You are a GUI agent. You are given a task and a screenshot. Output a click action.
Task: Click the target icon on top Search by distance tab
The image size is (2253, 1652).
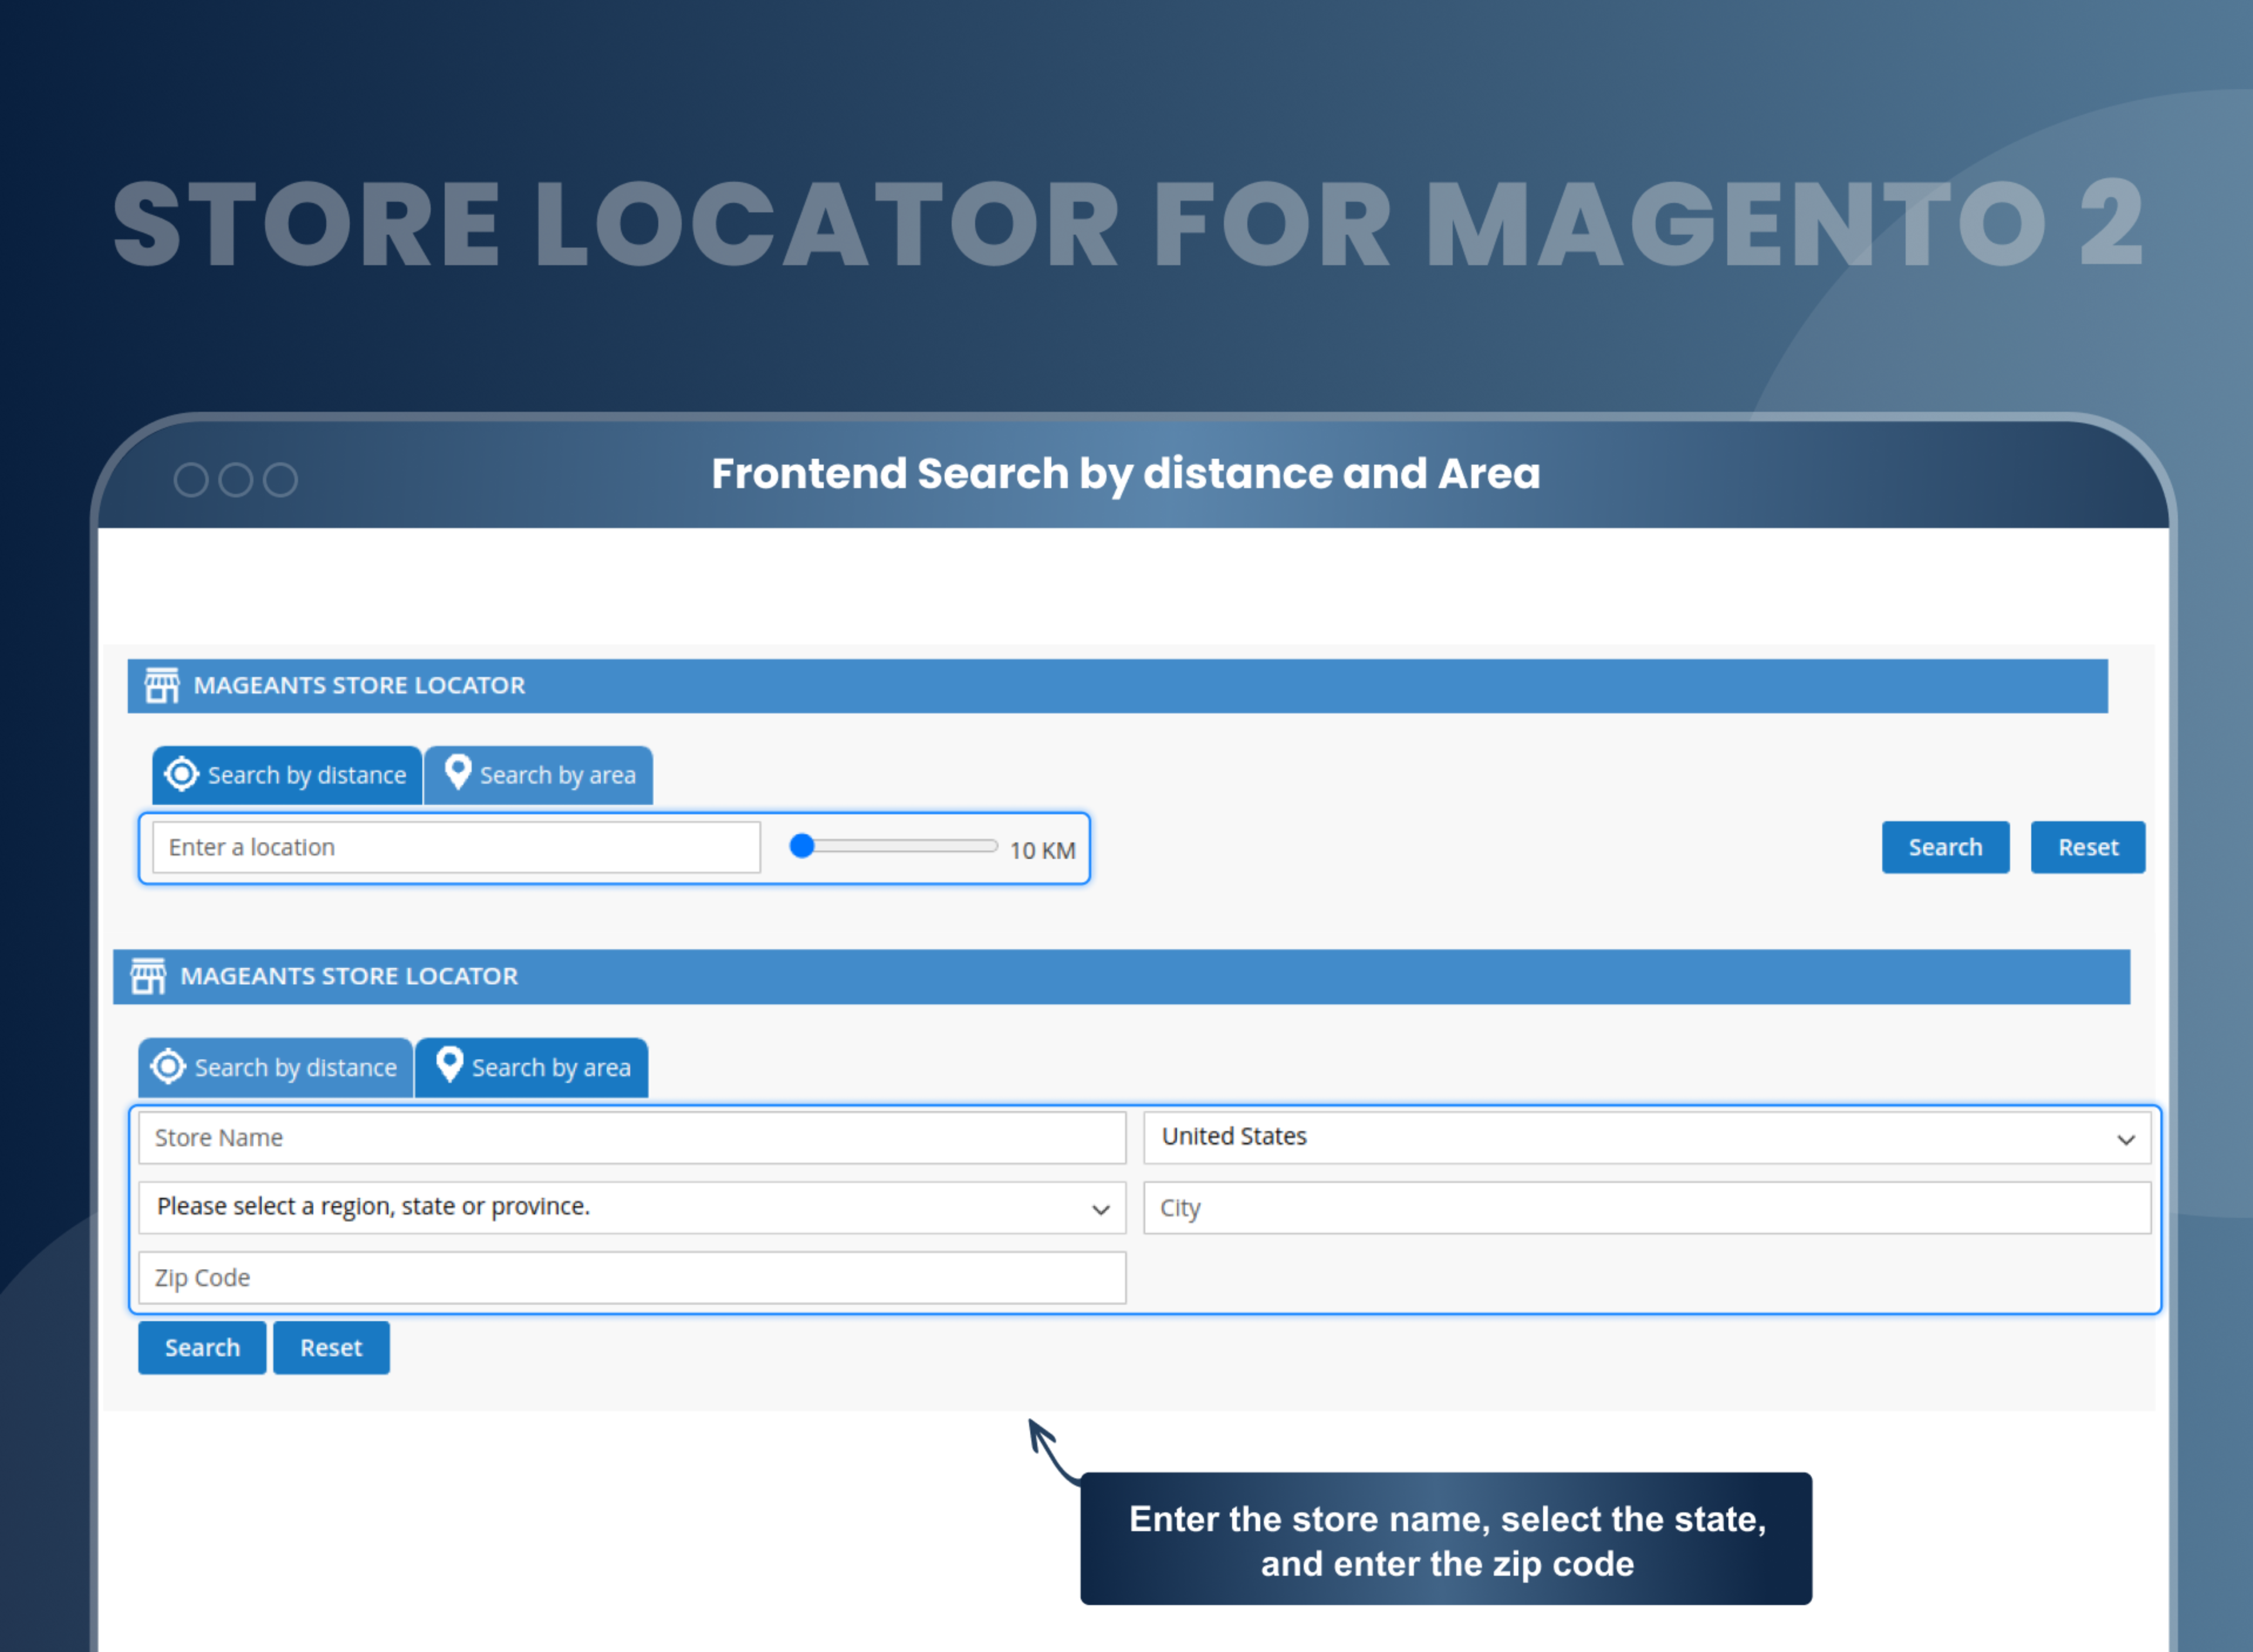pos(181,774)
